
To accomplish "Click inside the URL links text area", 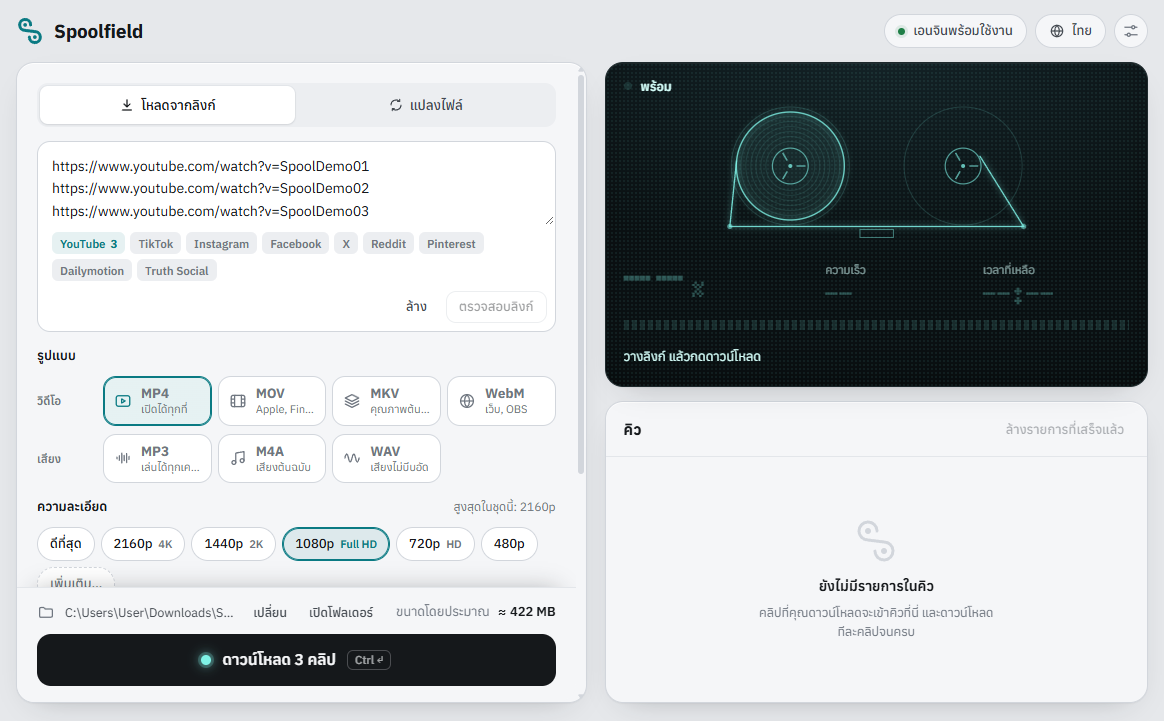I will click(x=296, y=189).
